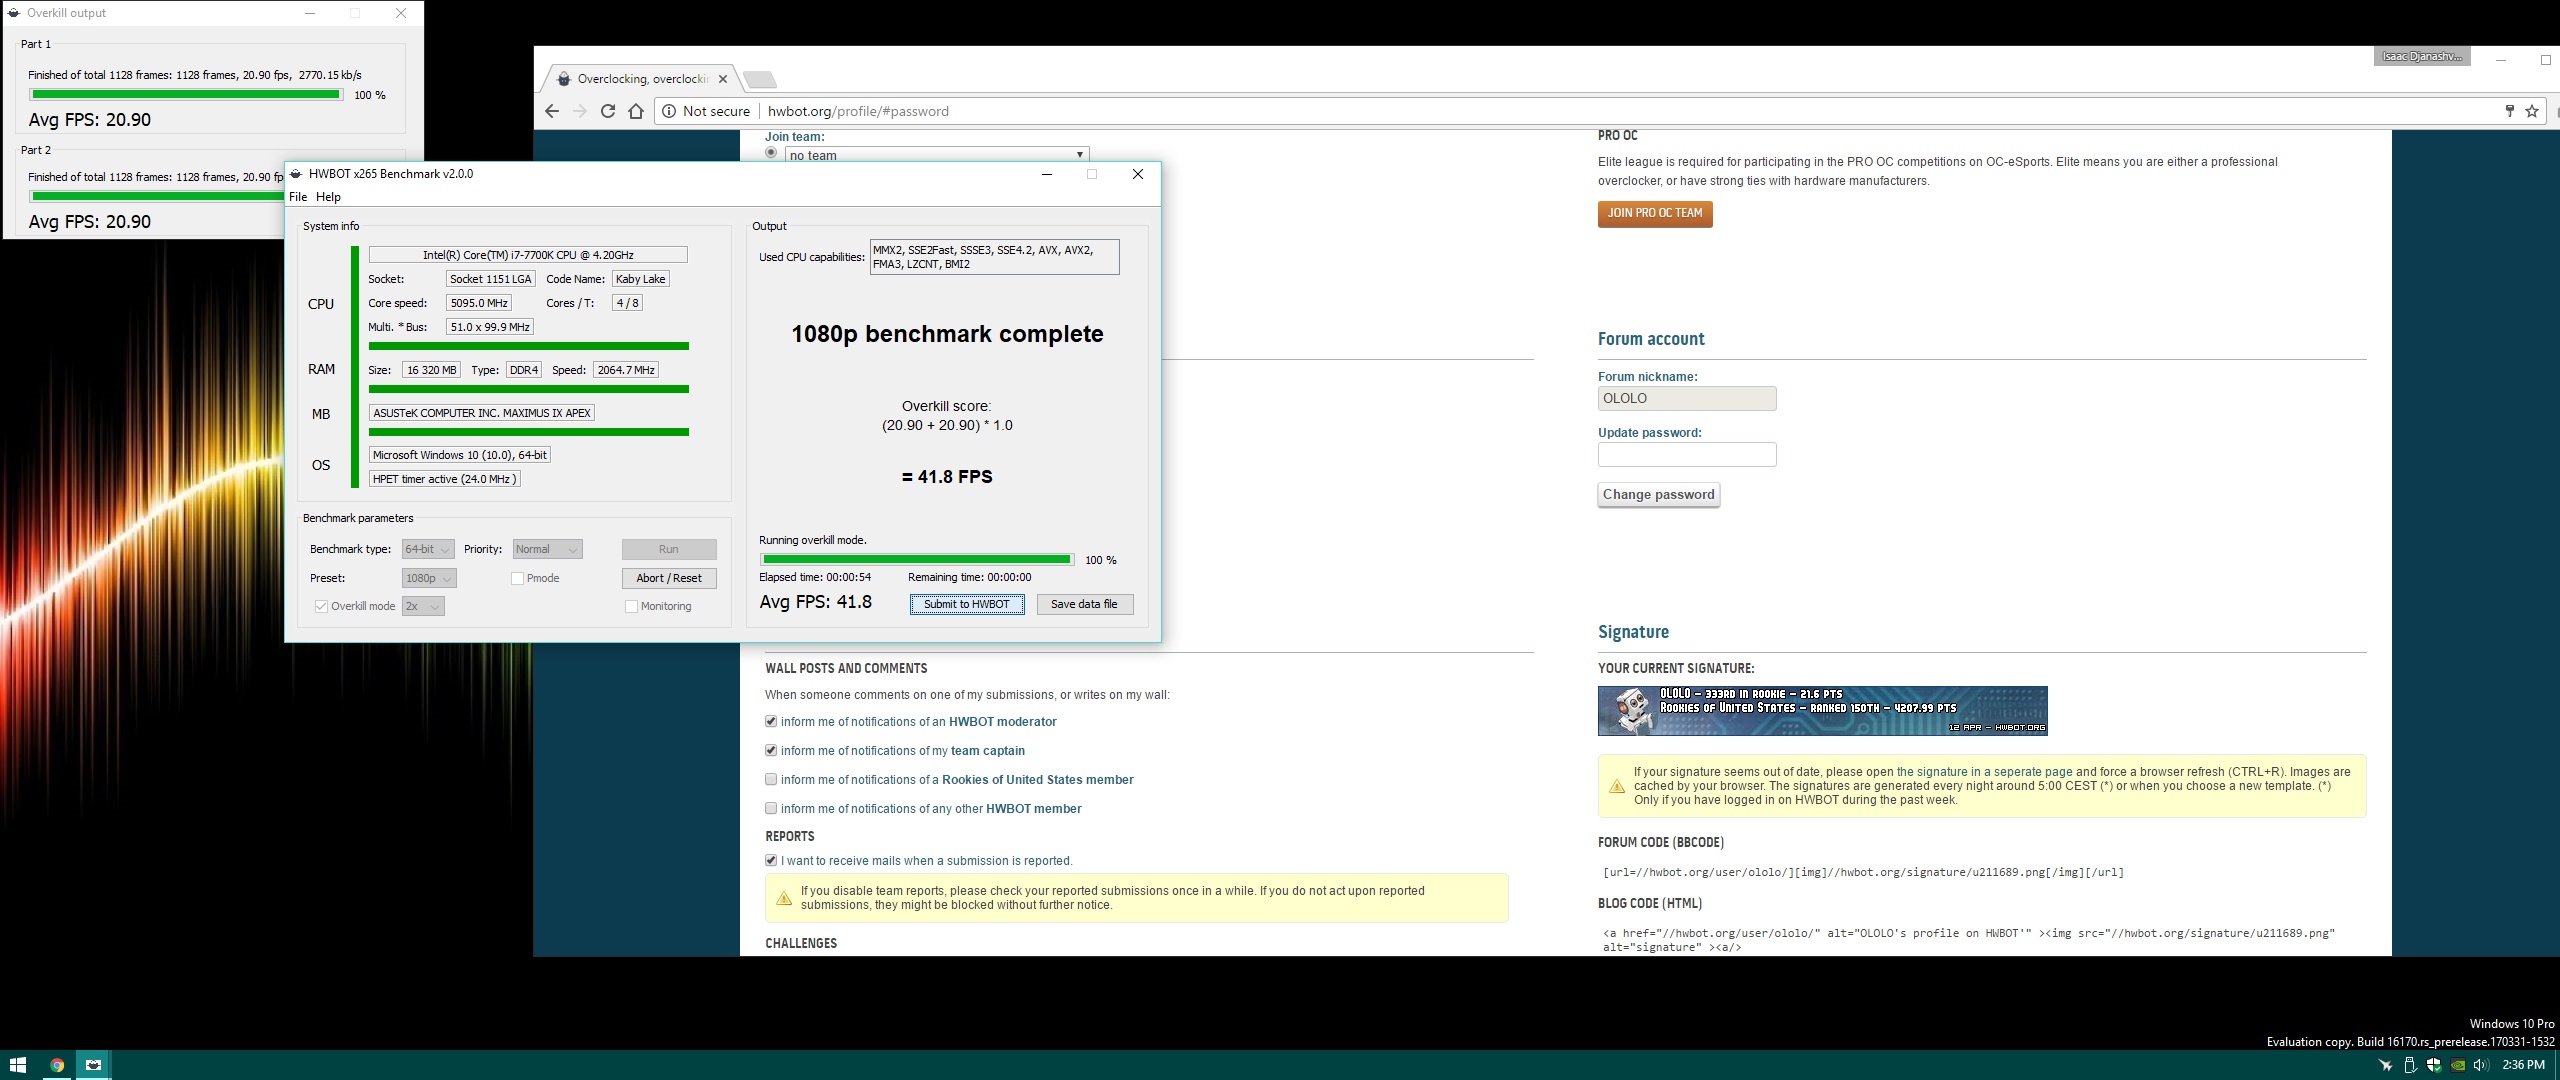The height and width of the screenshot is (1080, 2560).
Task: Click Part 1 progress bar in Overkill output
Action: click(x=186, y=94)
